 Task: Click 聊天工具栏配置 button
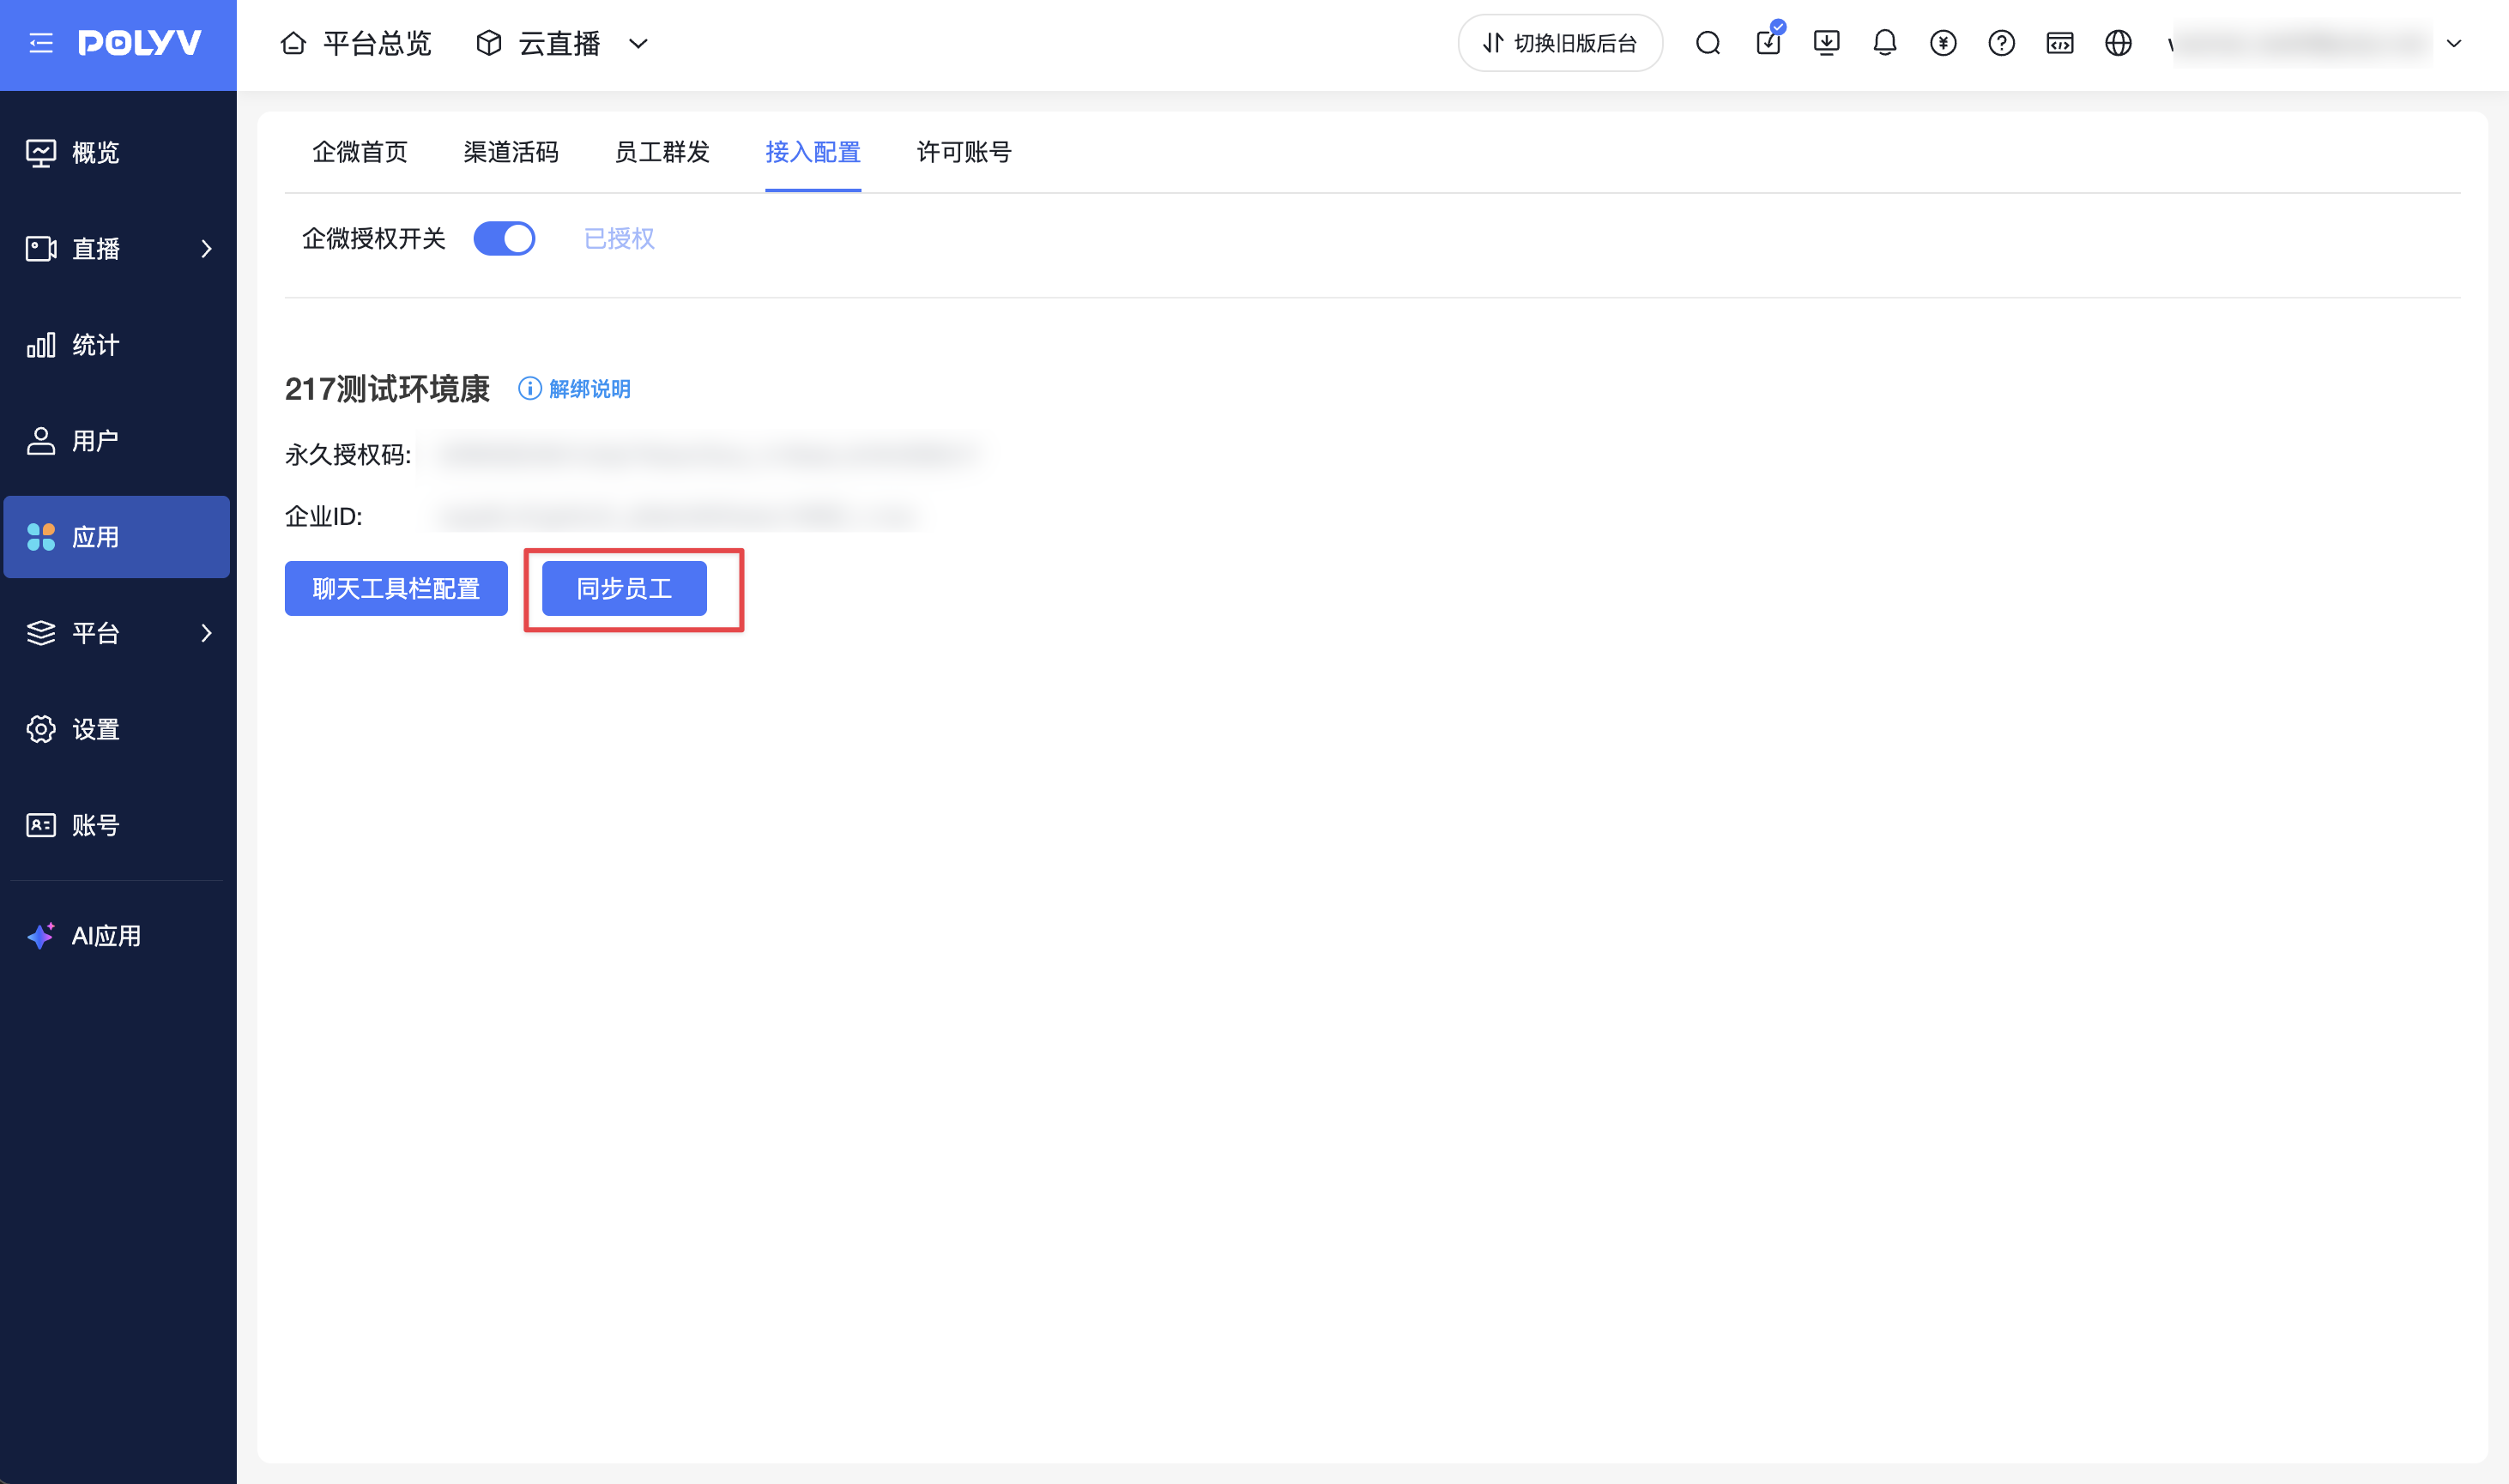pos(396,588)
